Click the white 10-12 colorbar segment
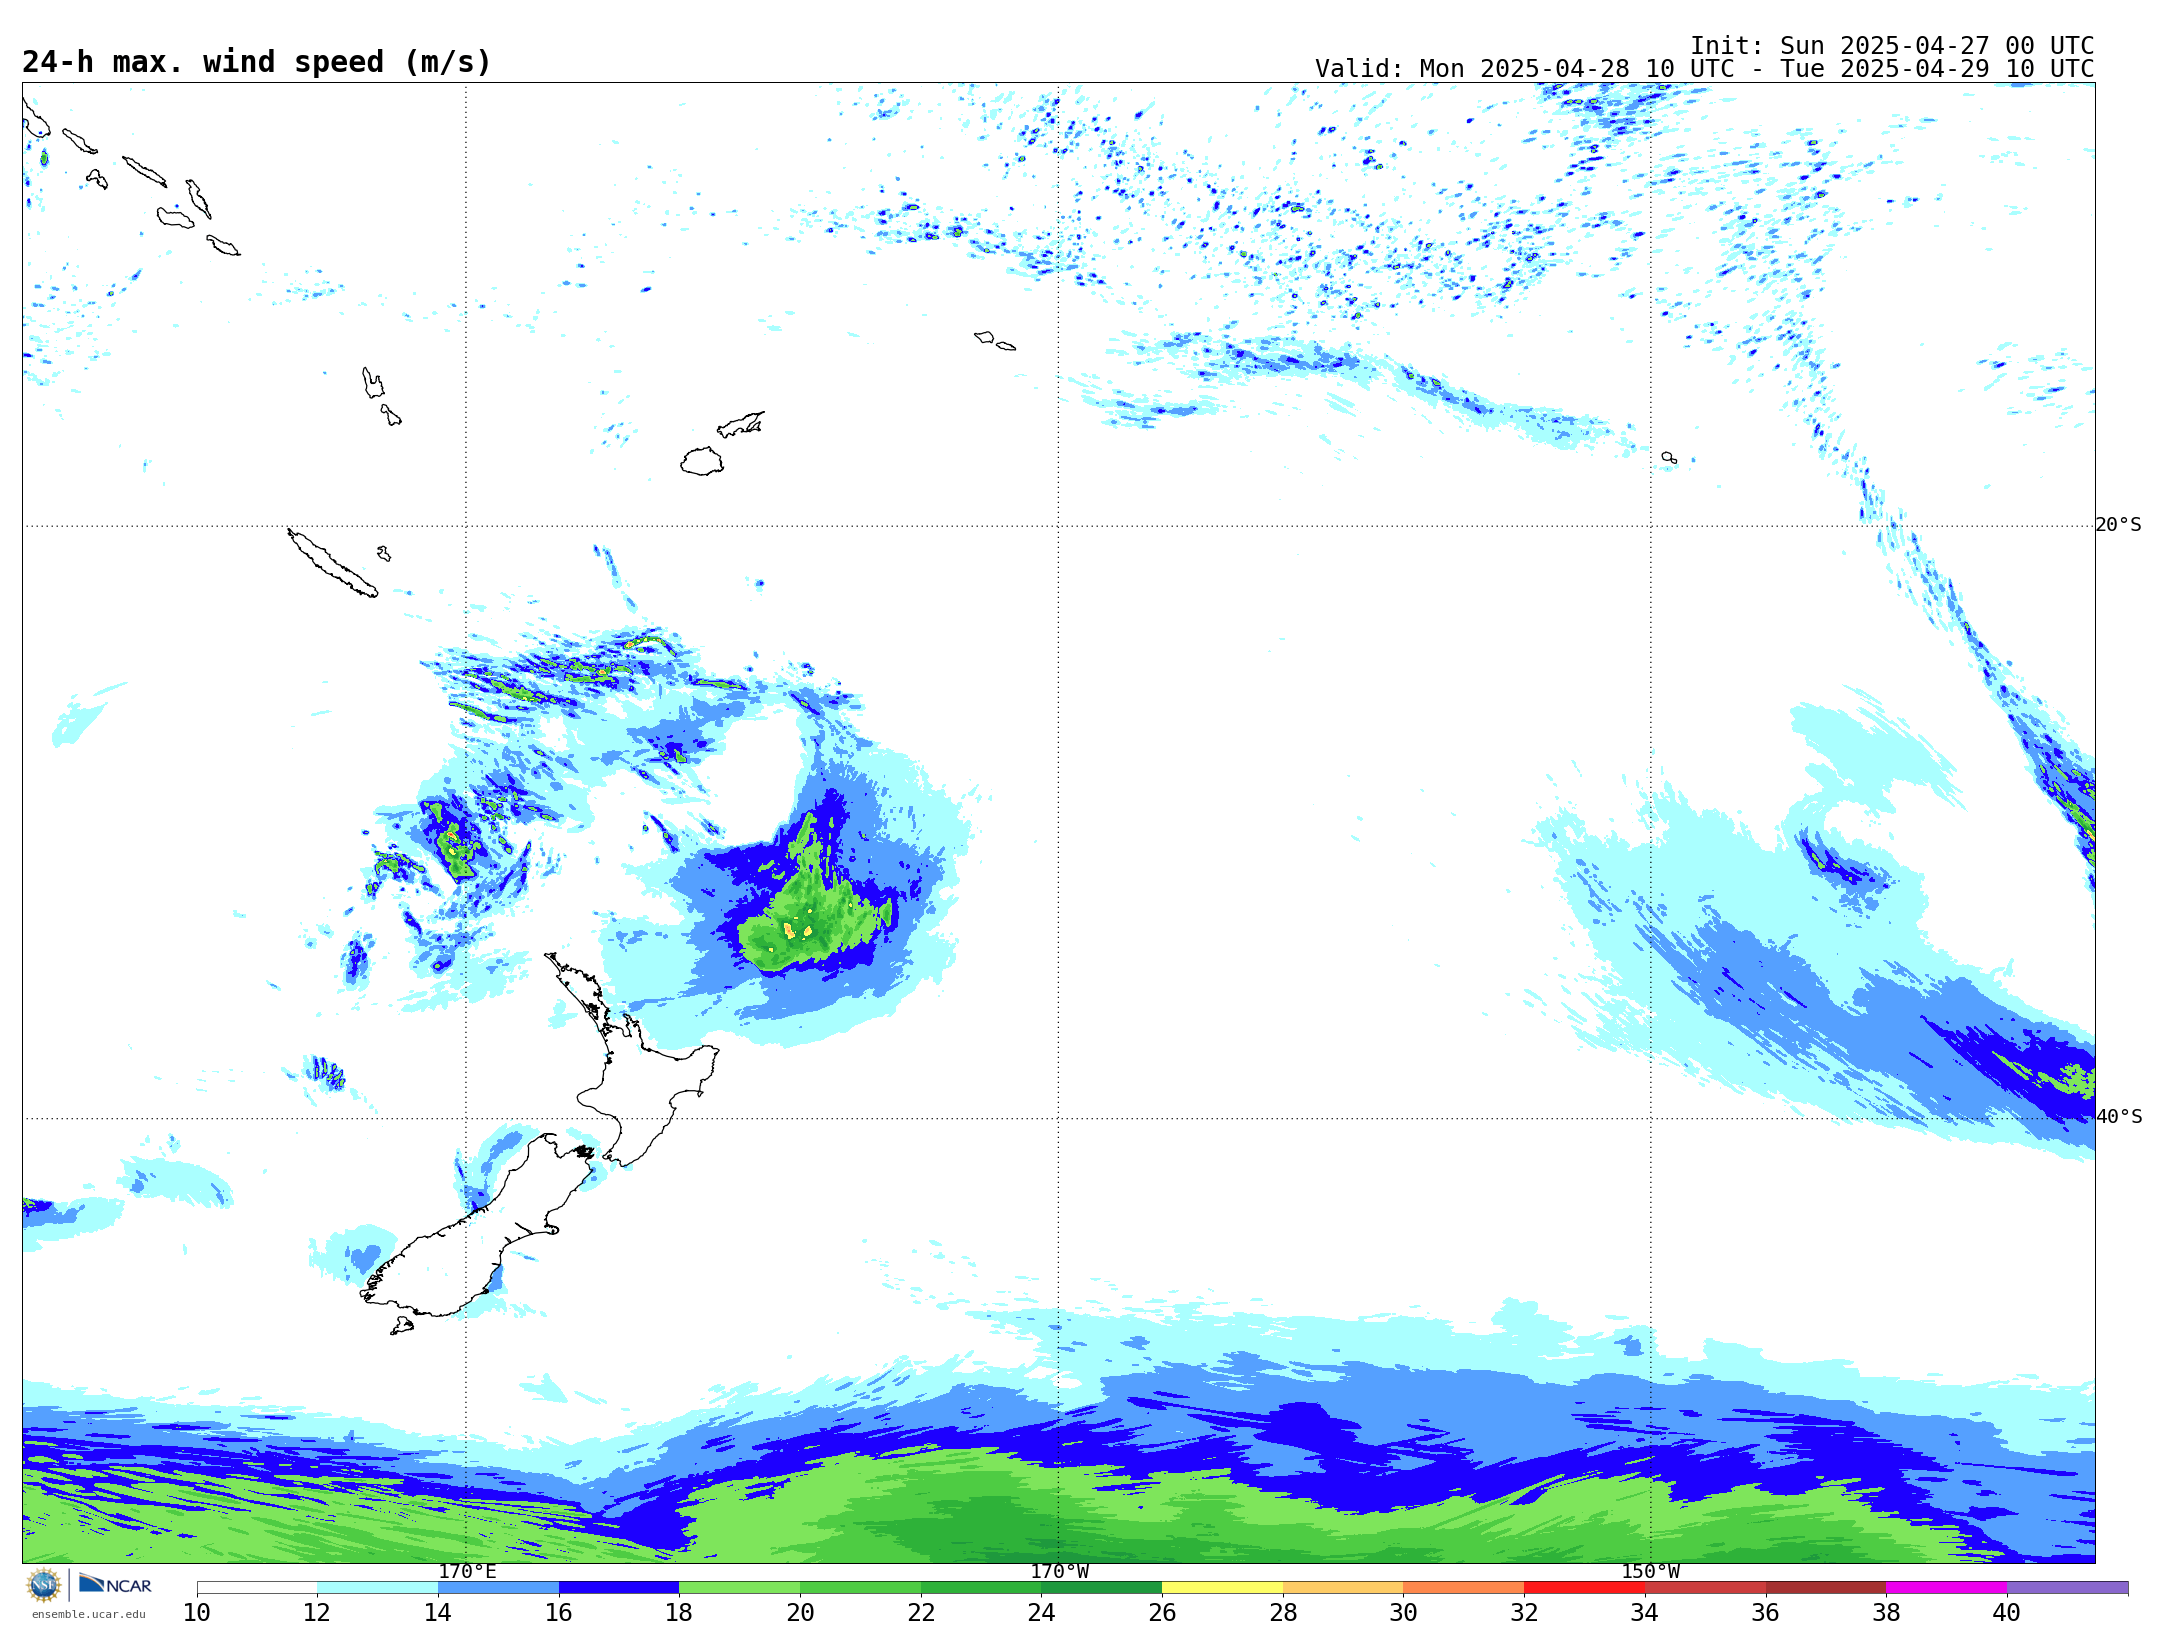 (257, 1587)
